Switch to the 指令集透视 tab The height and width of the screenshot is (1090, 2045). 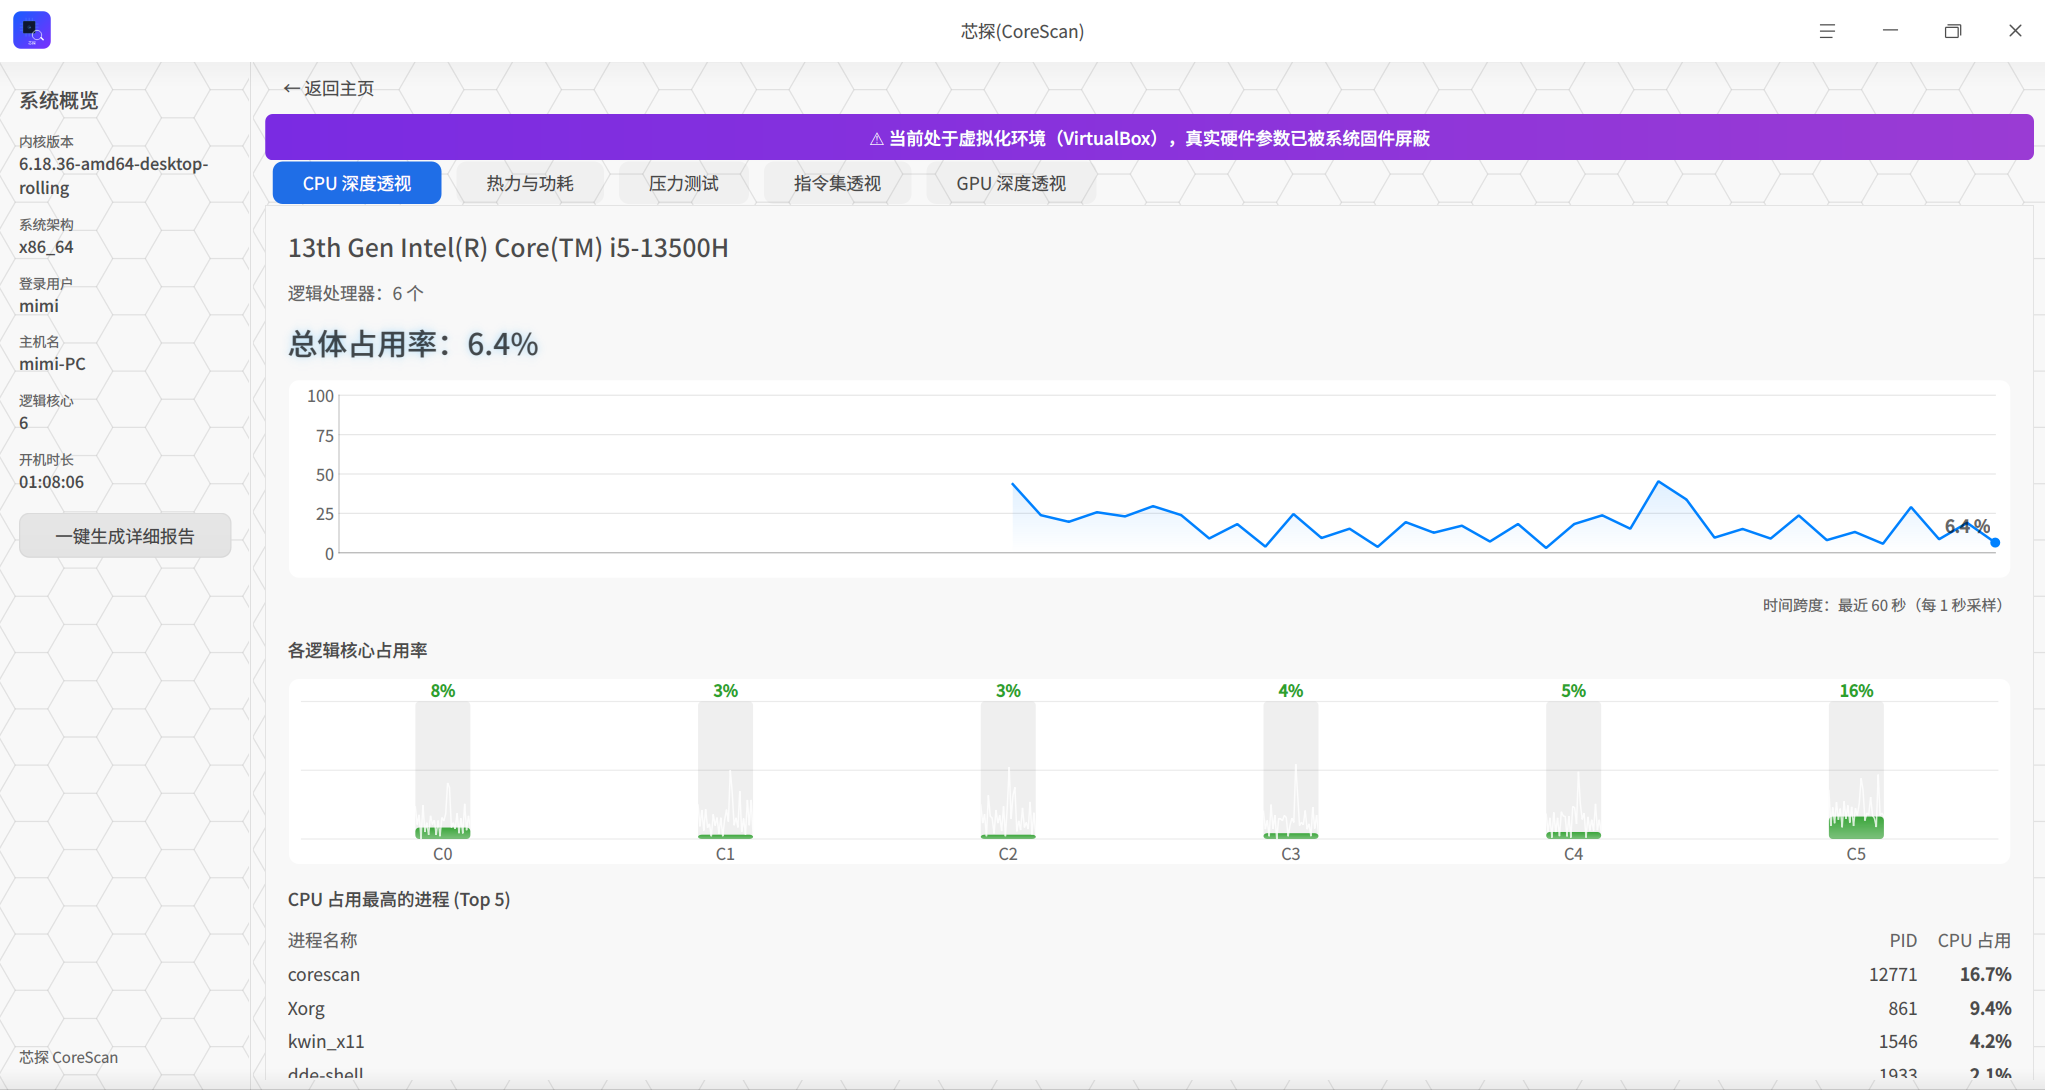(838, 183)
